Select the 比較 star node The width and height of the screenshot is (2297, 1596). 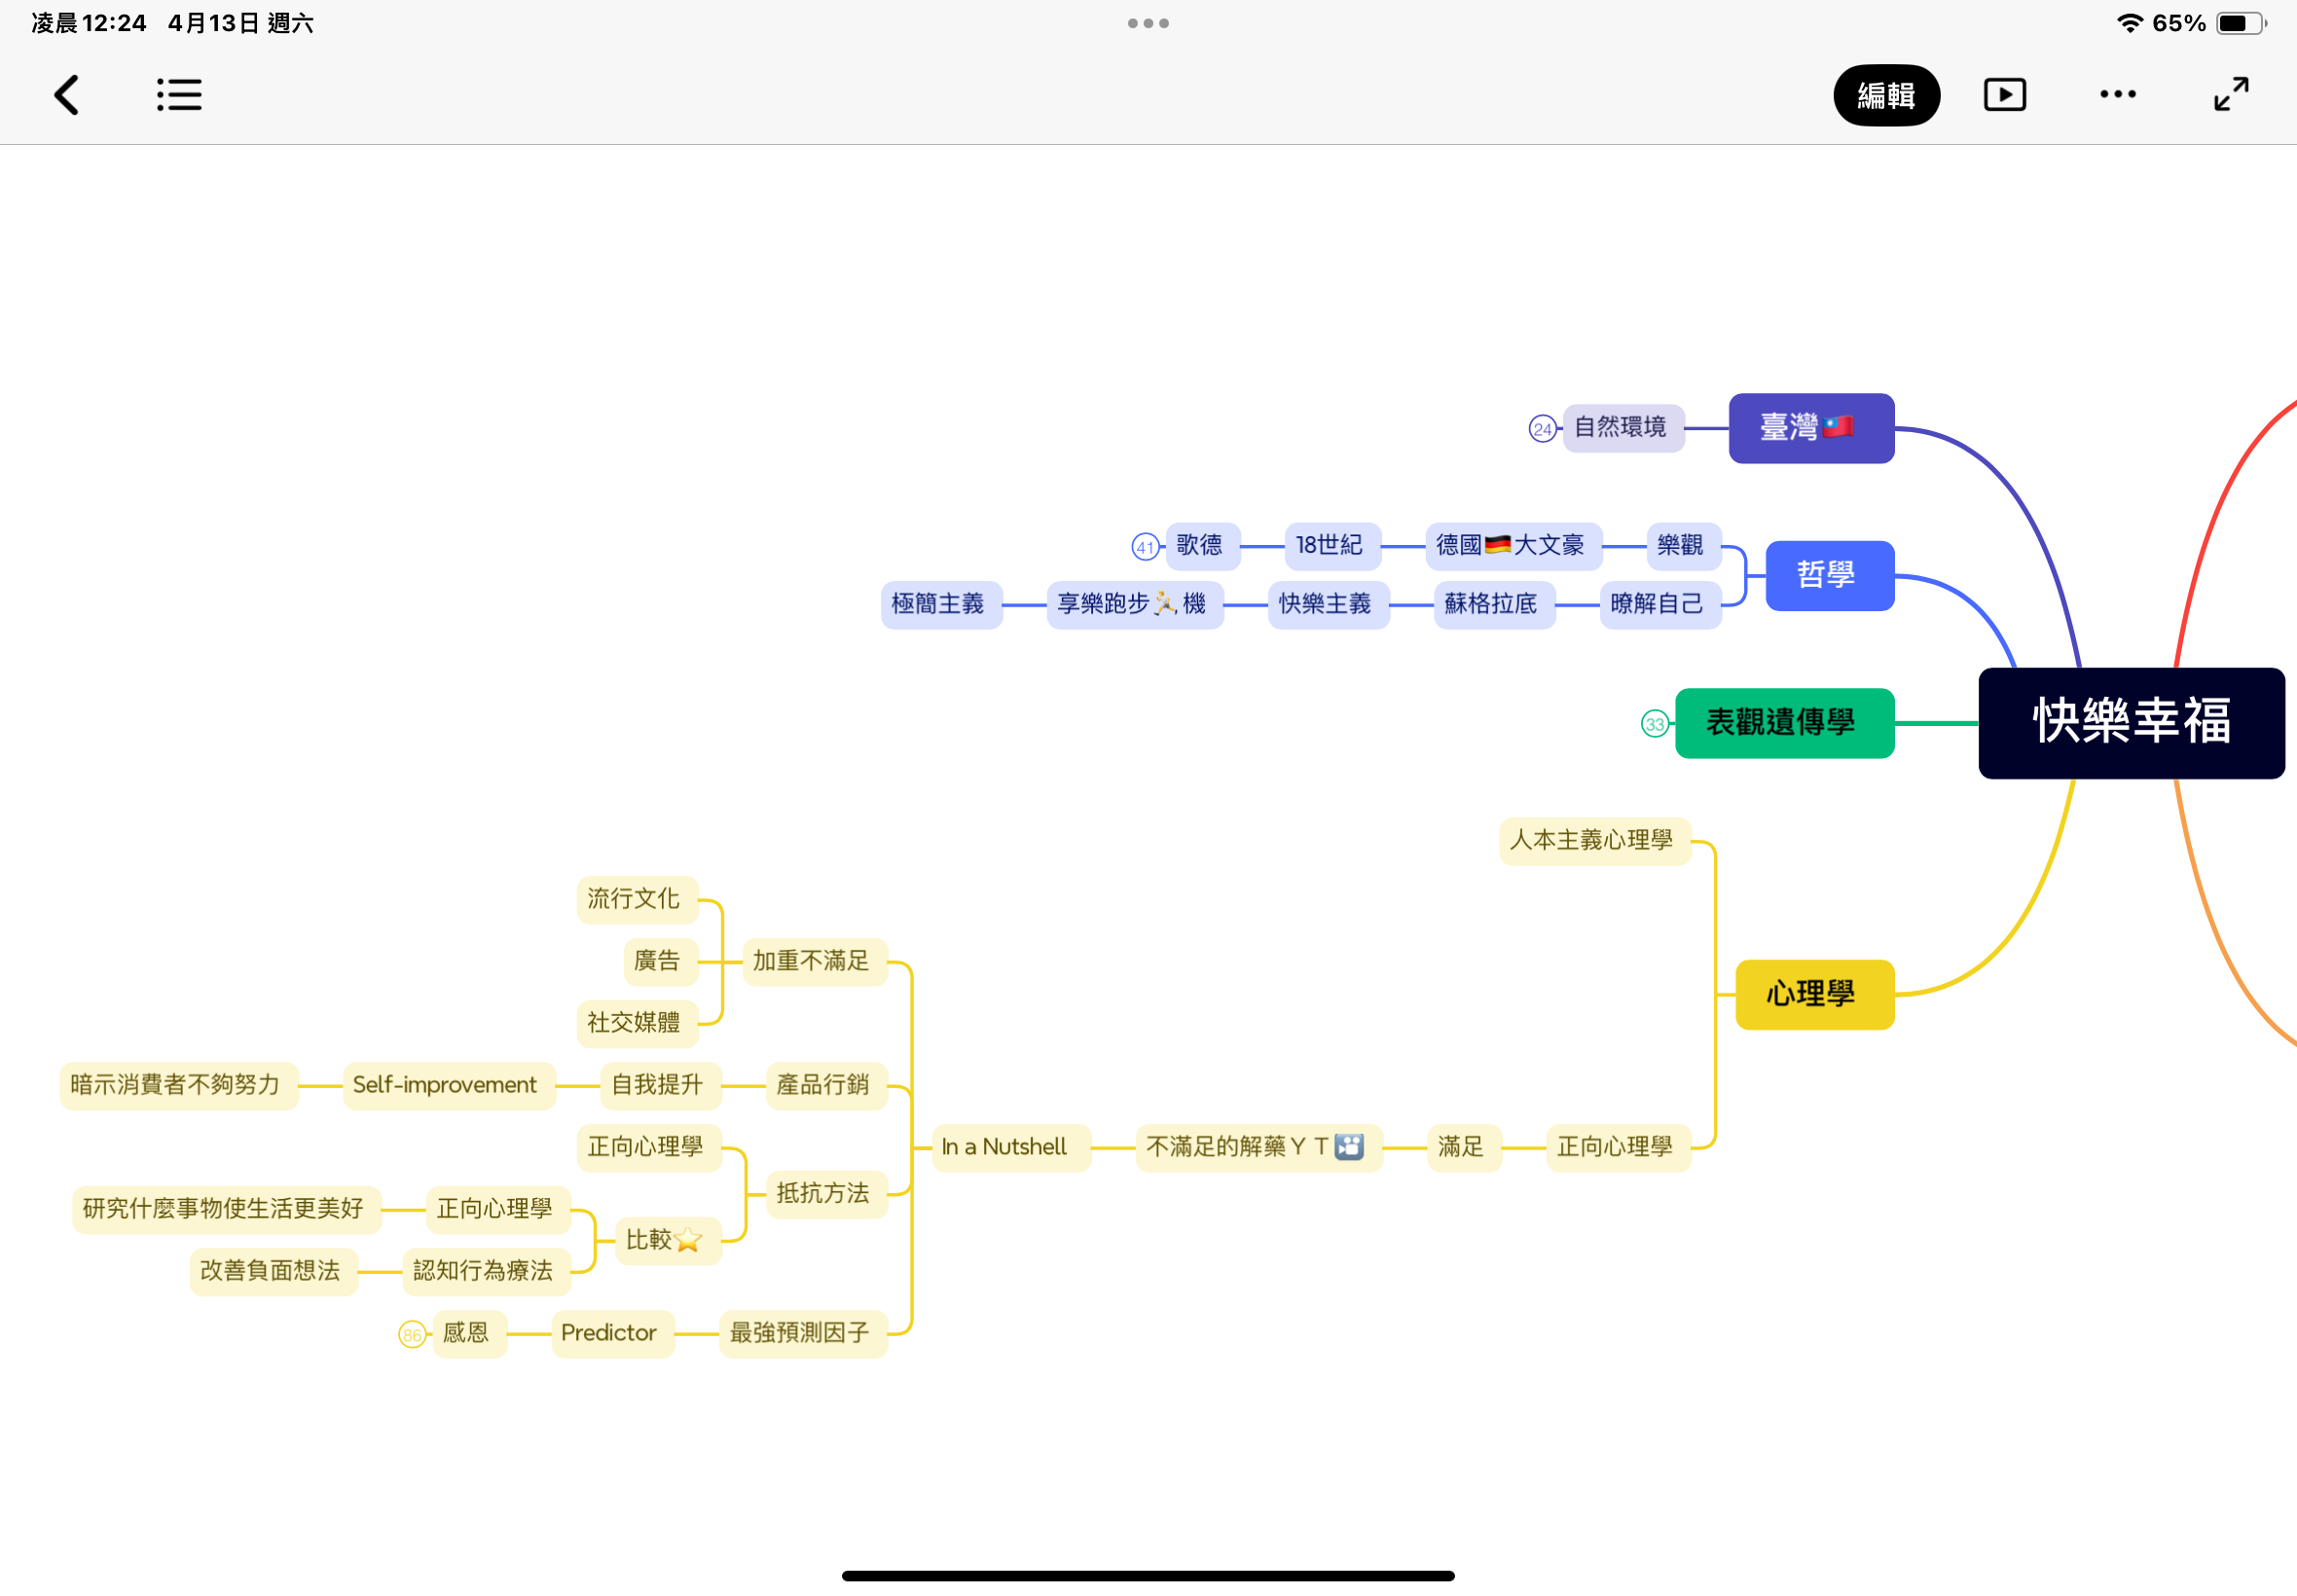coord(667,1241)
